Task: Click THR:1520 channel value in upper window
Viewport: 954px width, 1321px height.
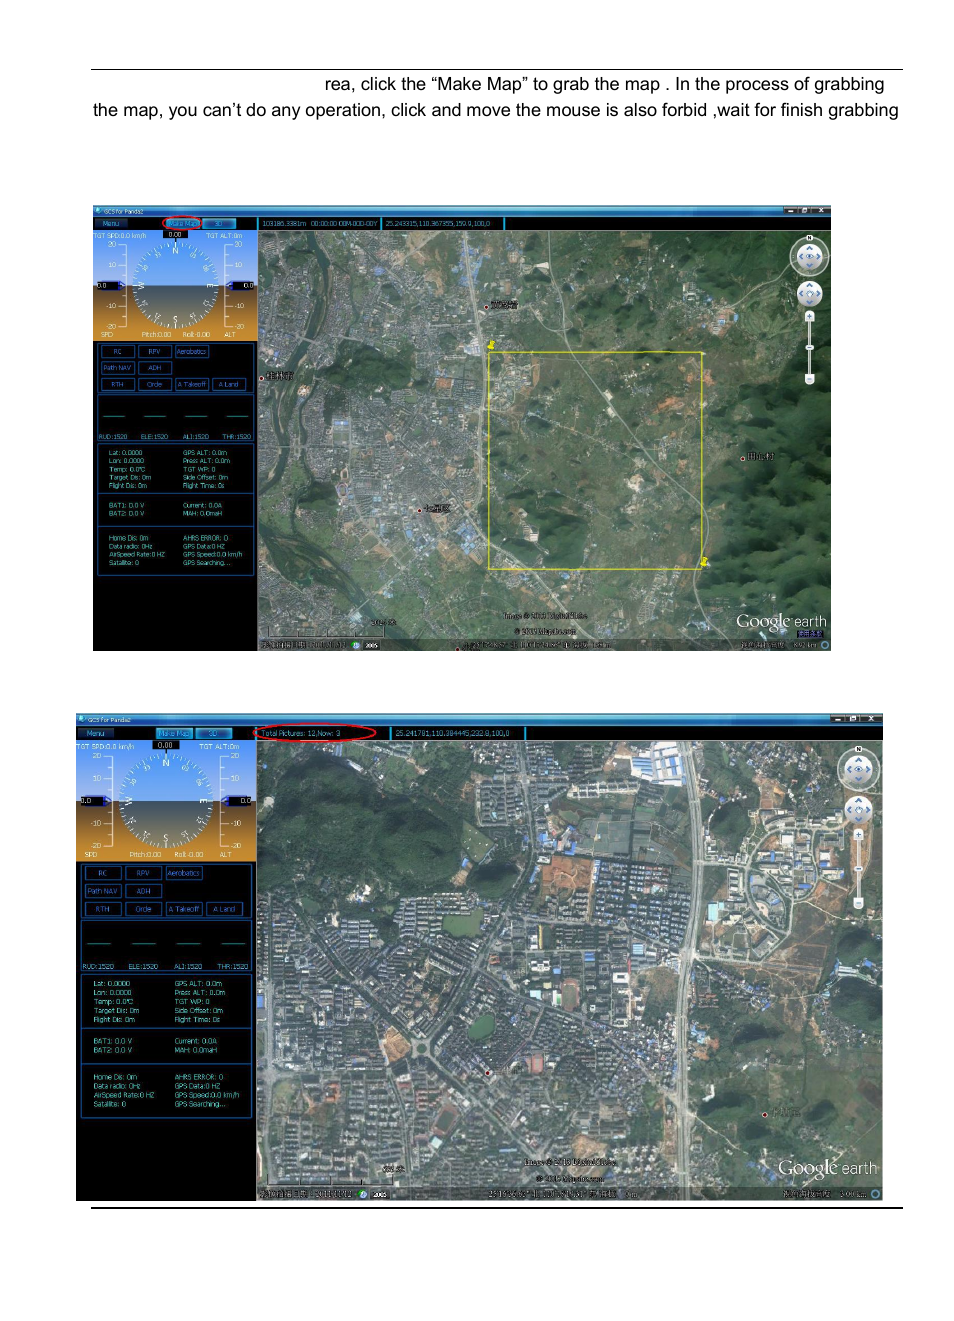Action: (x=236, y=437)
